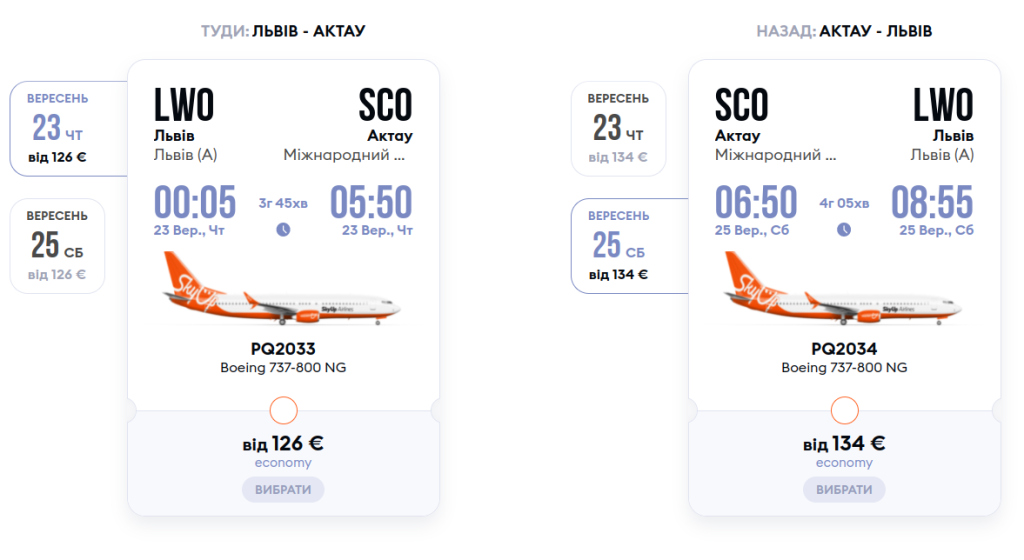The image size is (1024, 560).
Task: Choose outbound date 25 Вересень from 126 €
Action: click(x=58, y=246)
